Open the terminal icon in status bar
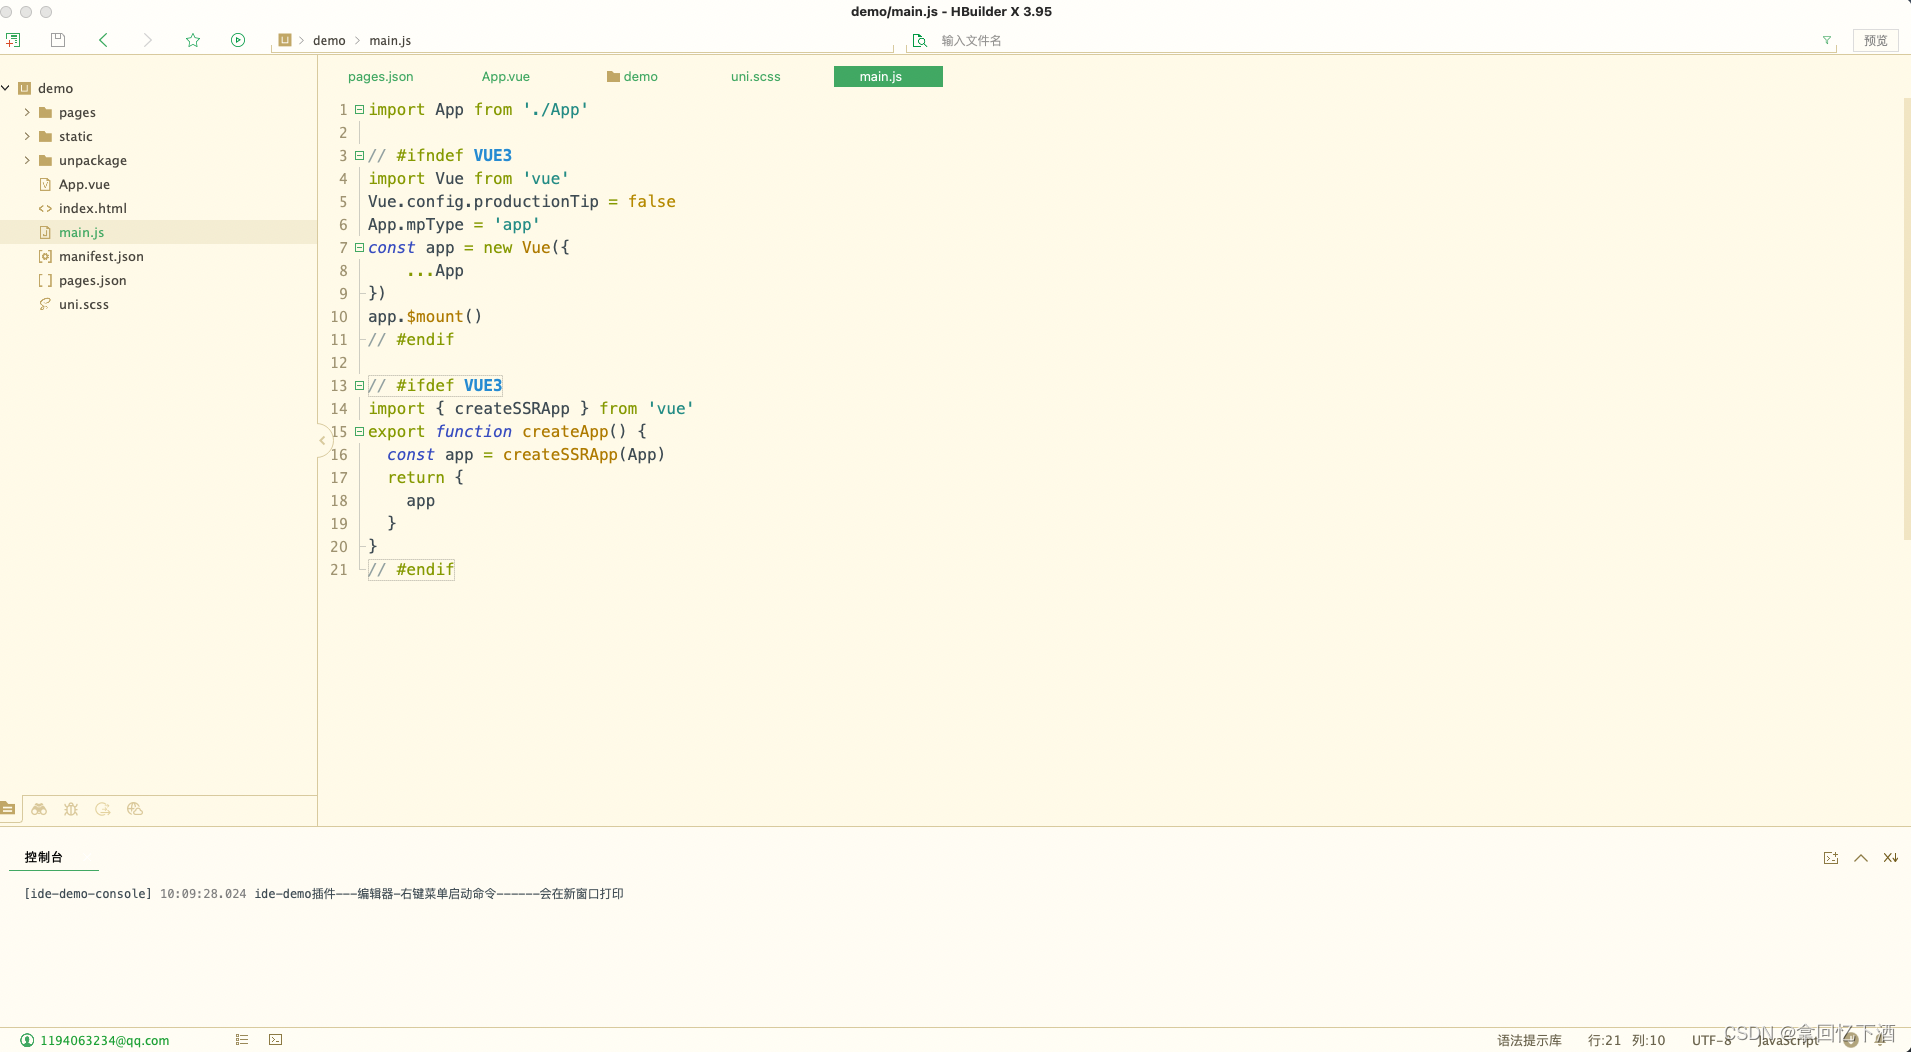Image resolution: width=1911 pixels, height=1052 pixels. [276, 1040]
